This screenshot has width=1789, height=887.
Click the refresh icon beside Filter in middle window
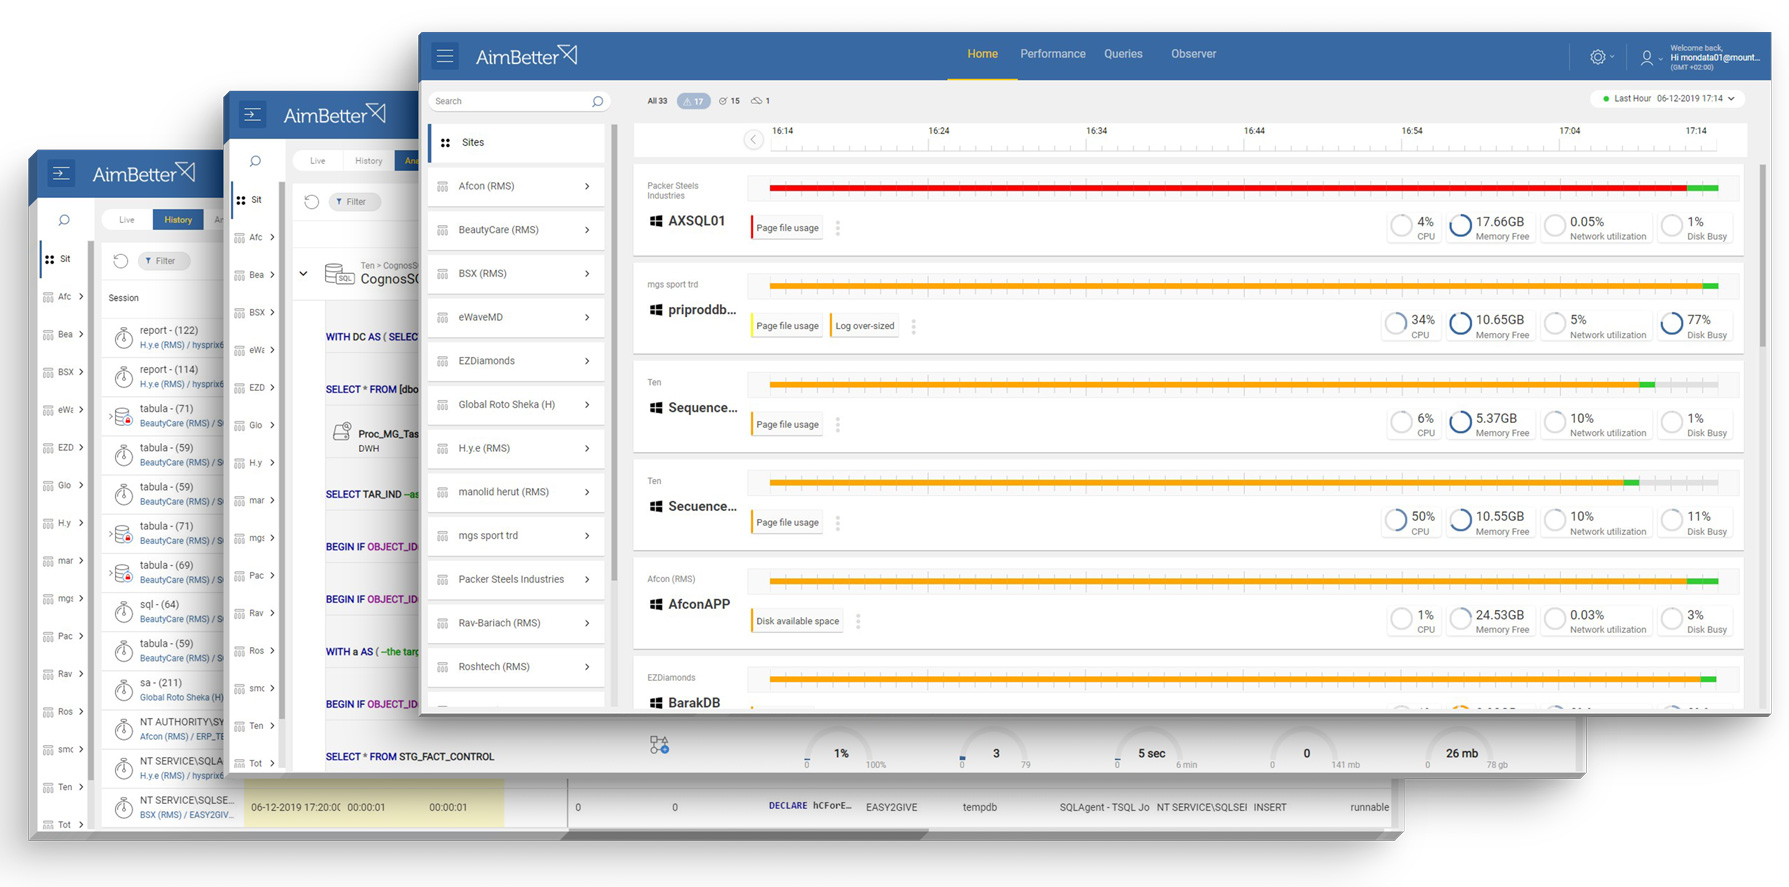coord(311,202)
